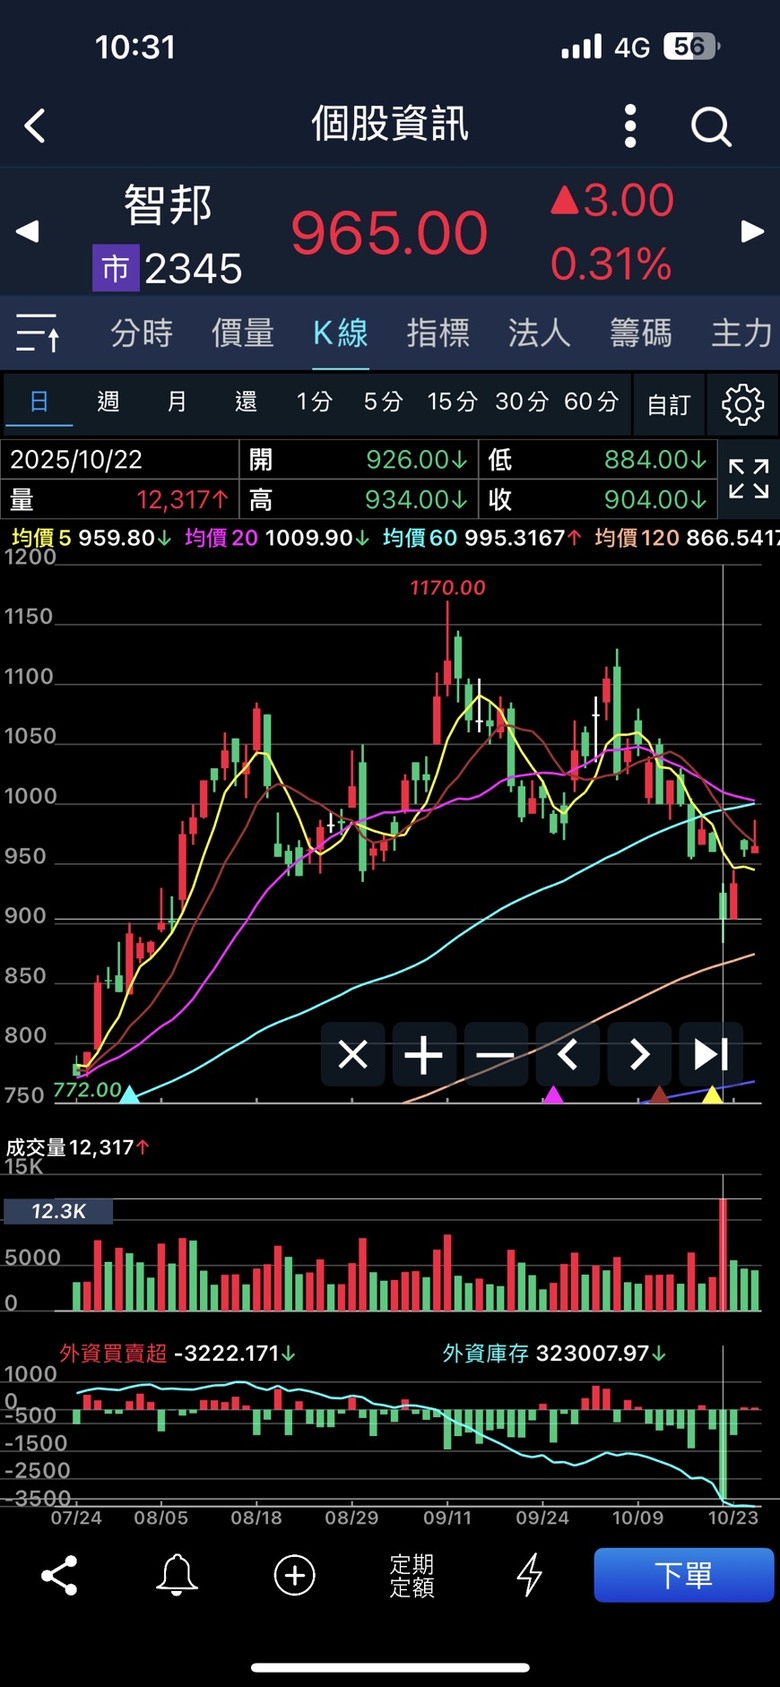780x1687 pixels.
Task: Add stock to watchlist with circled plus
Action: (294, 1575)
